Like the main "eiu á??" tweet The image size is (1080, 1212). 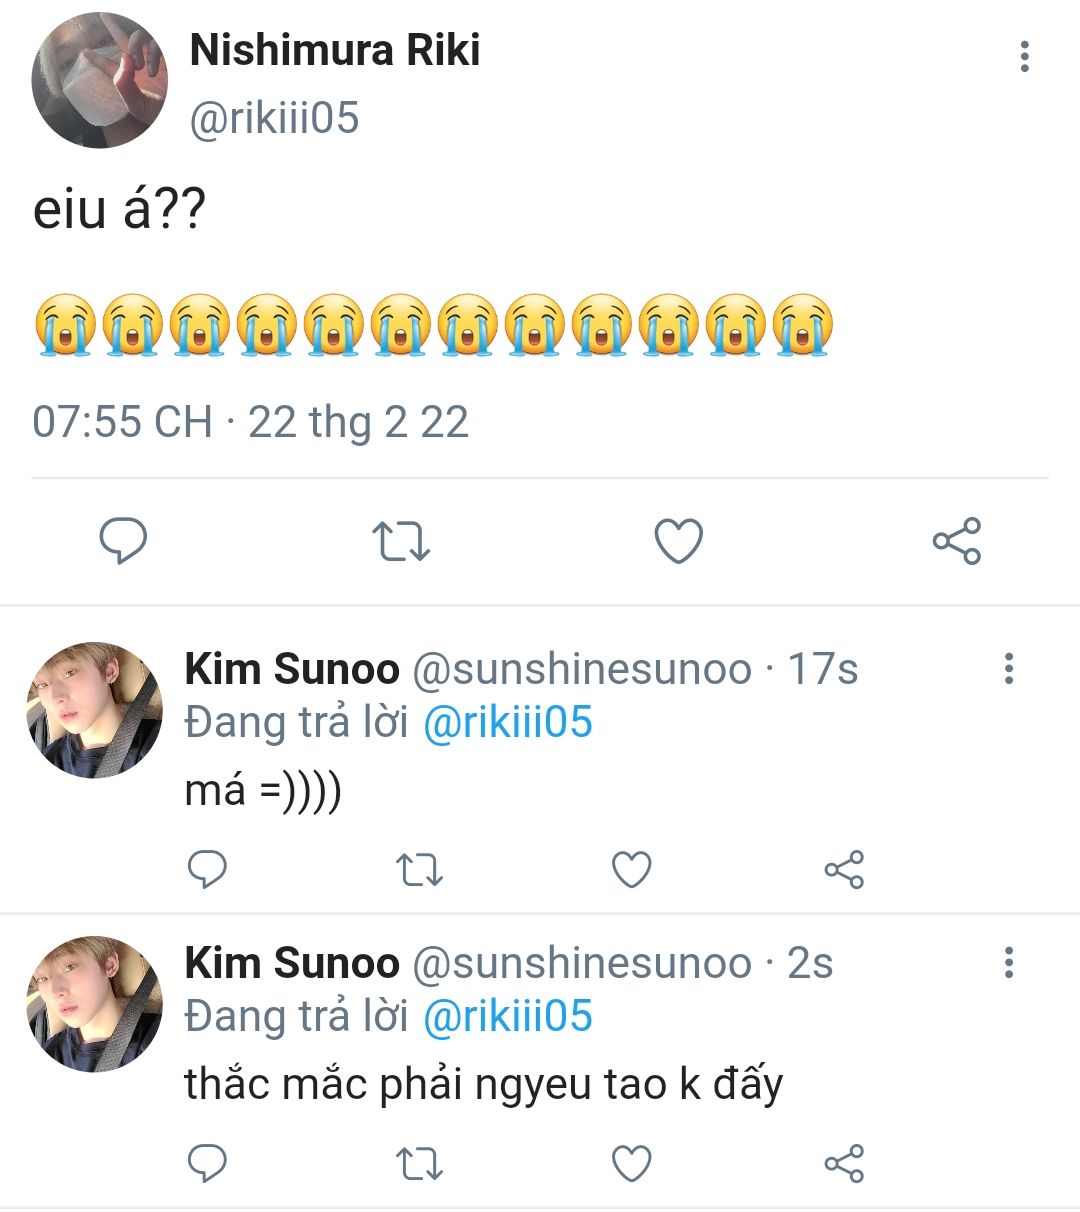tap(678, 541)
